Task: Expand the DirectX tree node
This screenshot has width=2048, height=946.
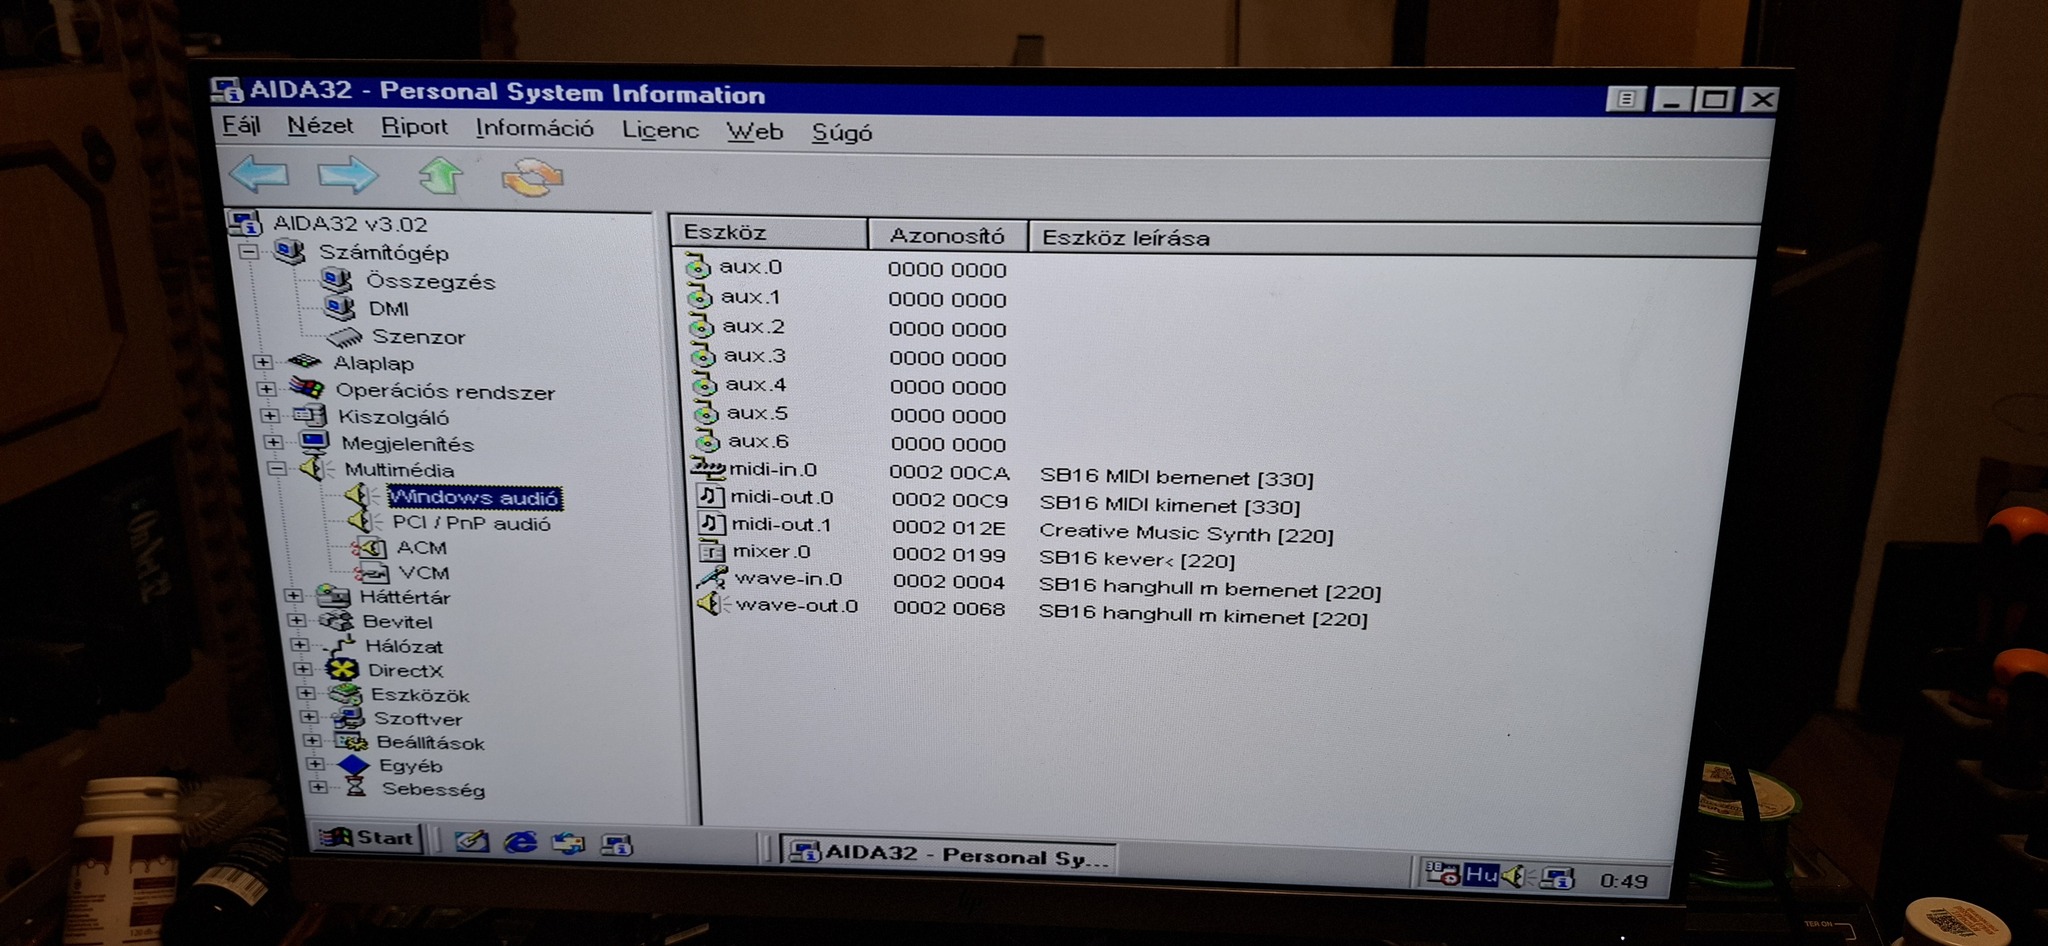Action: coord(303,669)
